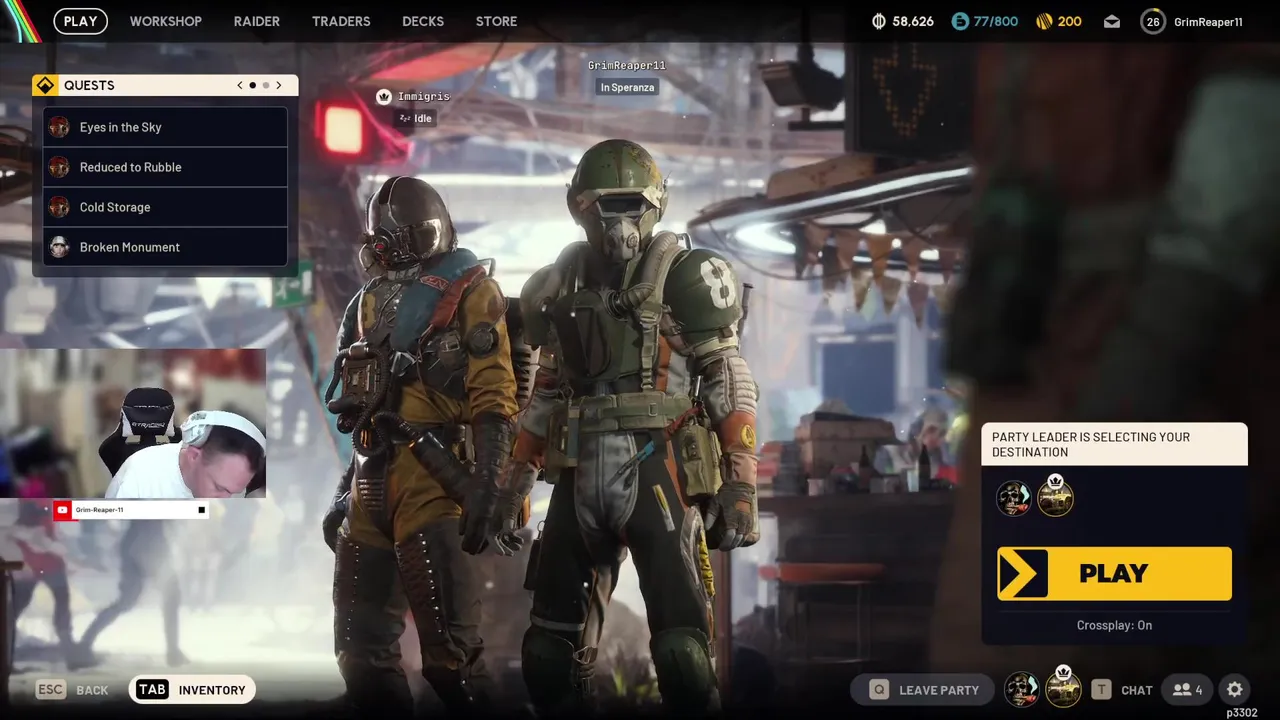This screenshot has height=720, width=1280.
Task: Click the In Speranza status label
Action: tap(627, 87)
